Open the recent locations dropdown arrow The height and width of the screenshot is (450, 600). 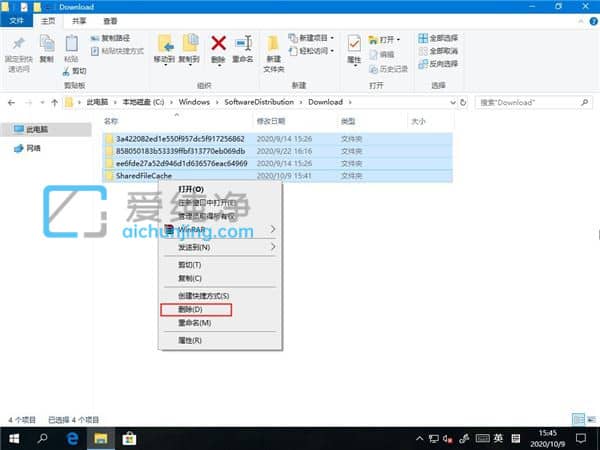(42, 103)
